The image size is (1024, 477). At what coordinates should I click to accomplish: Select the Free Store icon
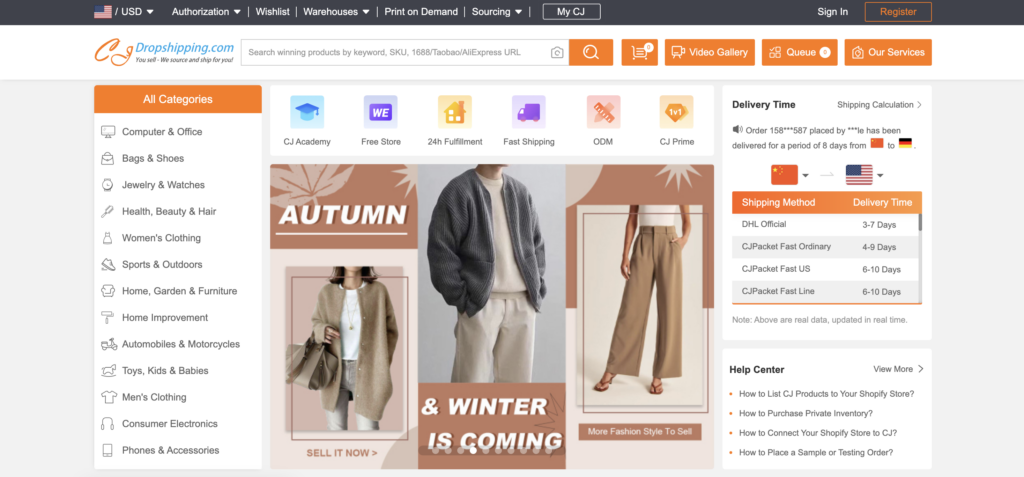(380, 112)
